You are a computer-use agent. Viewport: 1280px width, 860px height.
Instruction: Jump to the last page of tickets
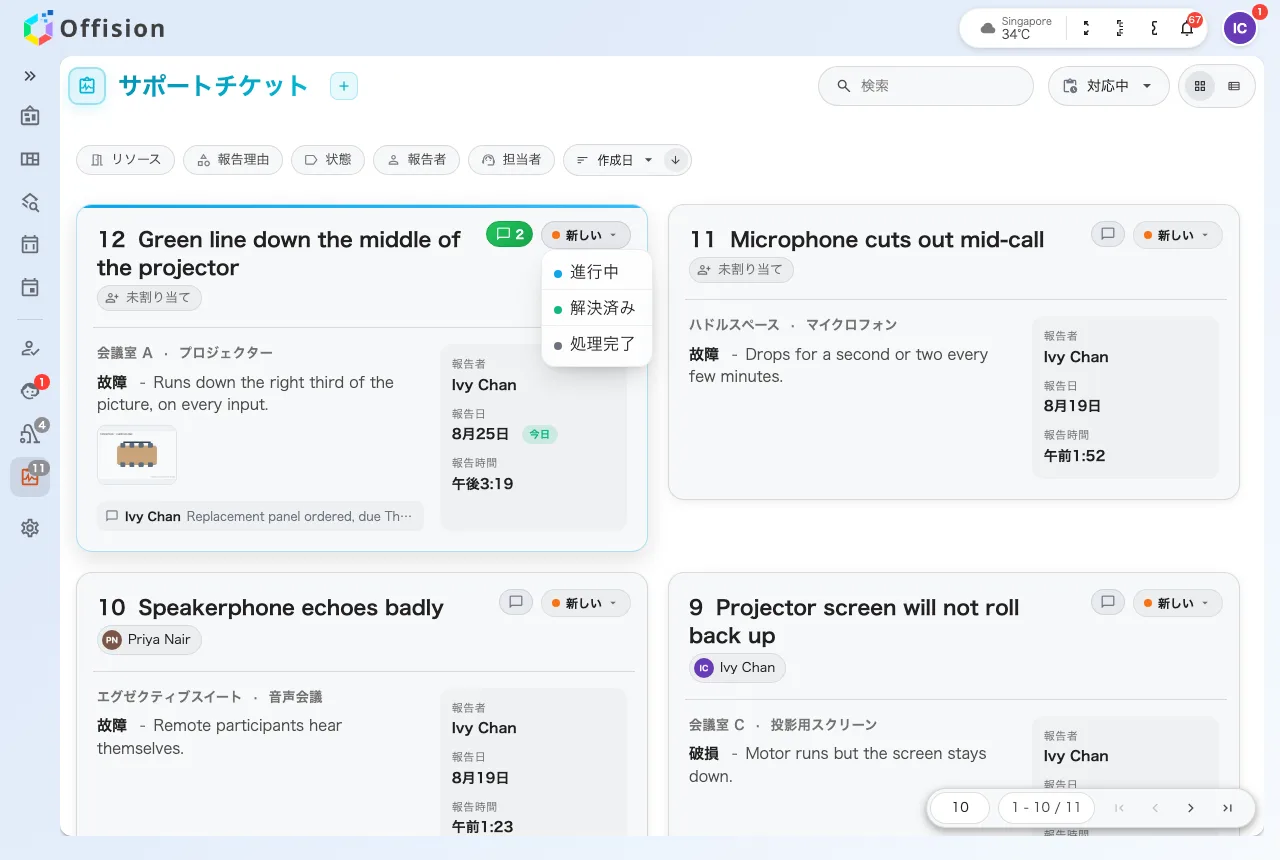pyautogui.click(x=1227, y=808)
